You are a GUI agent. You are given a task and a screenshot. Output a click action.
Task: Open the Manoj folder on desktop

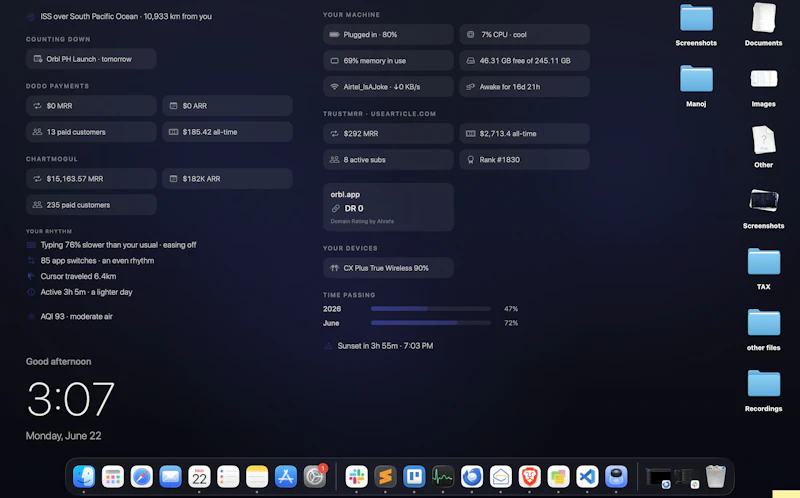tap(696, 86)
